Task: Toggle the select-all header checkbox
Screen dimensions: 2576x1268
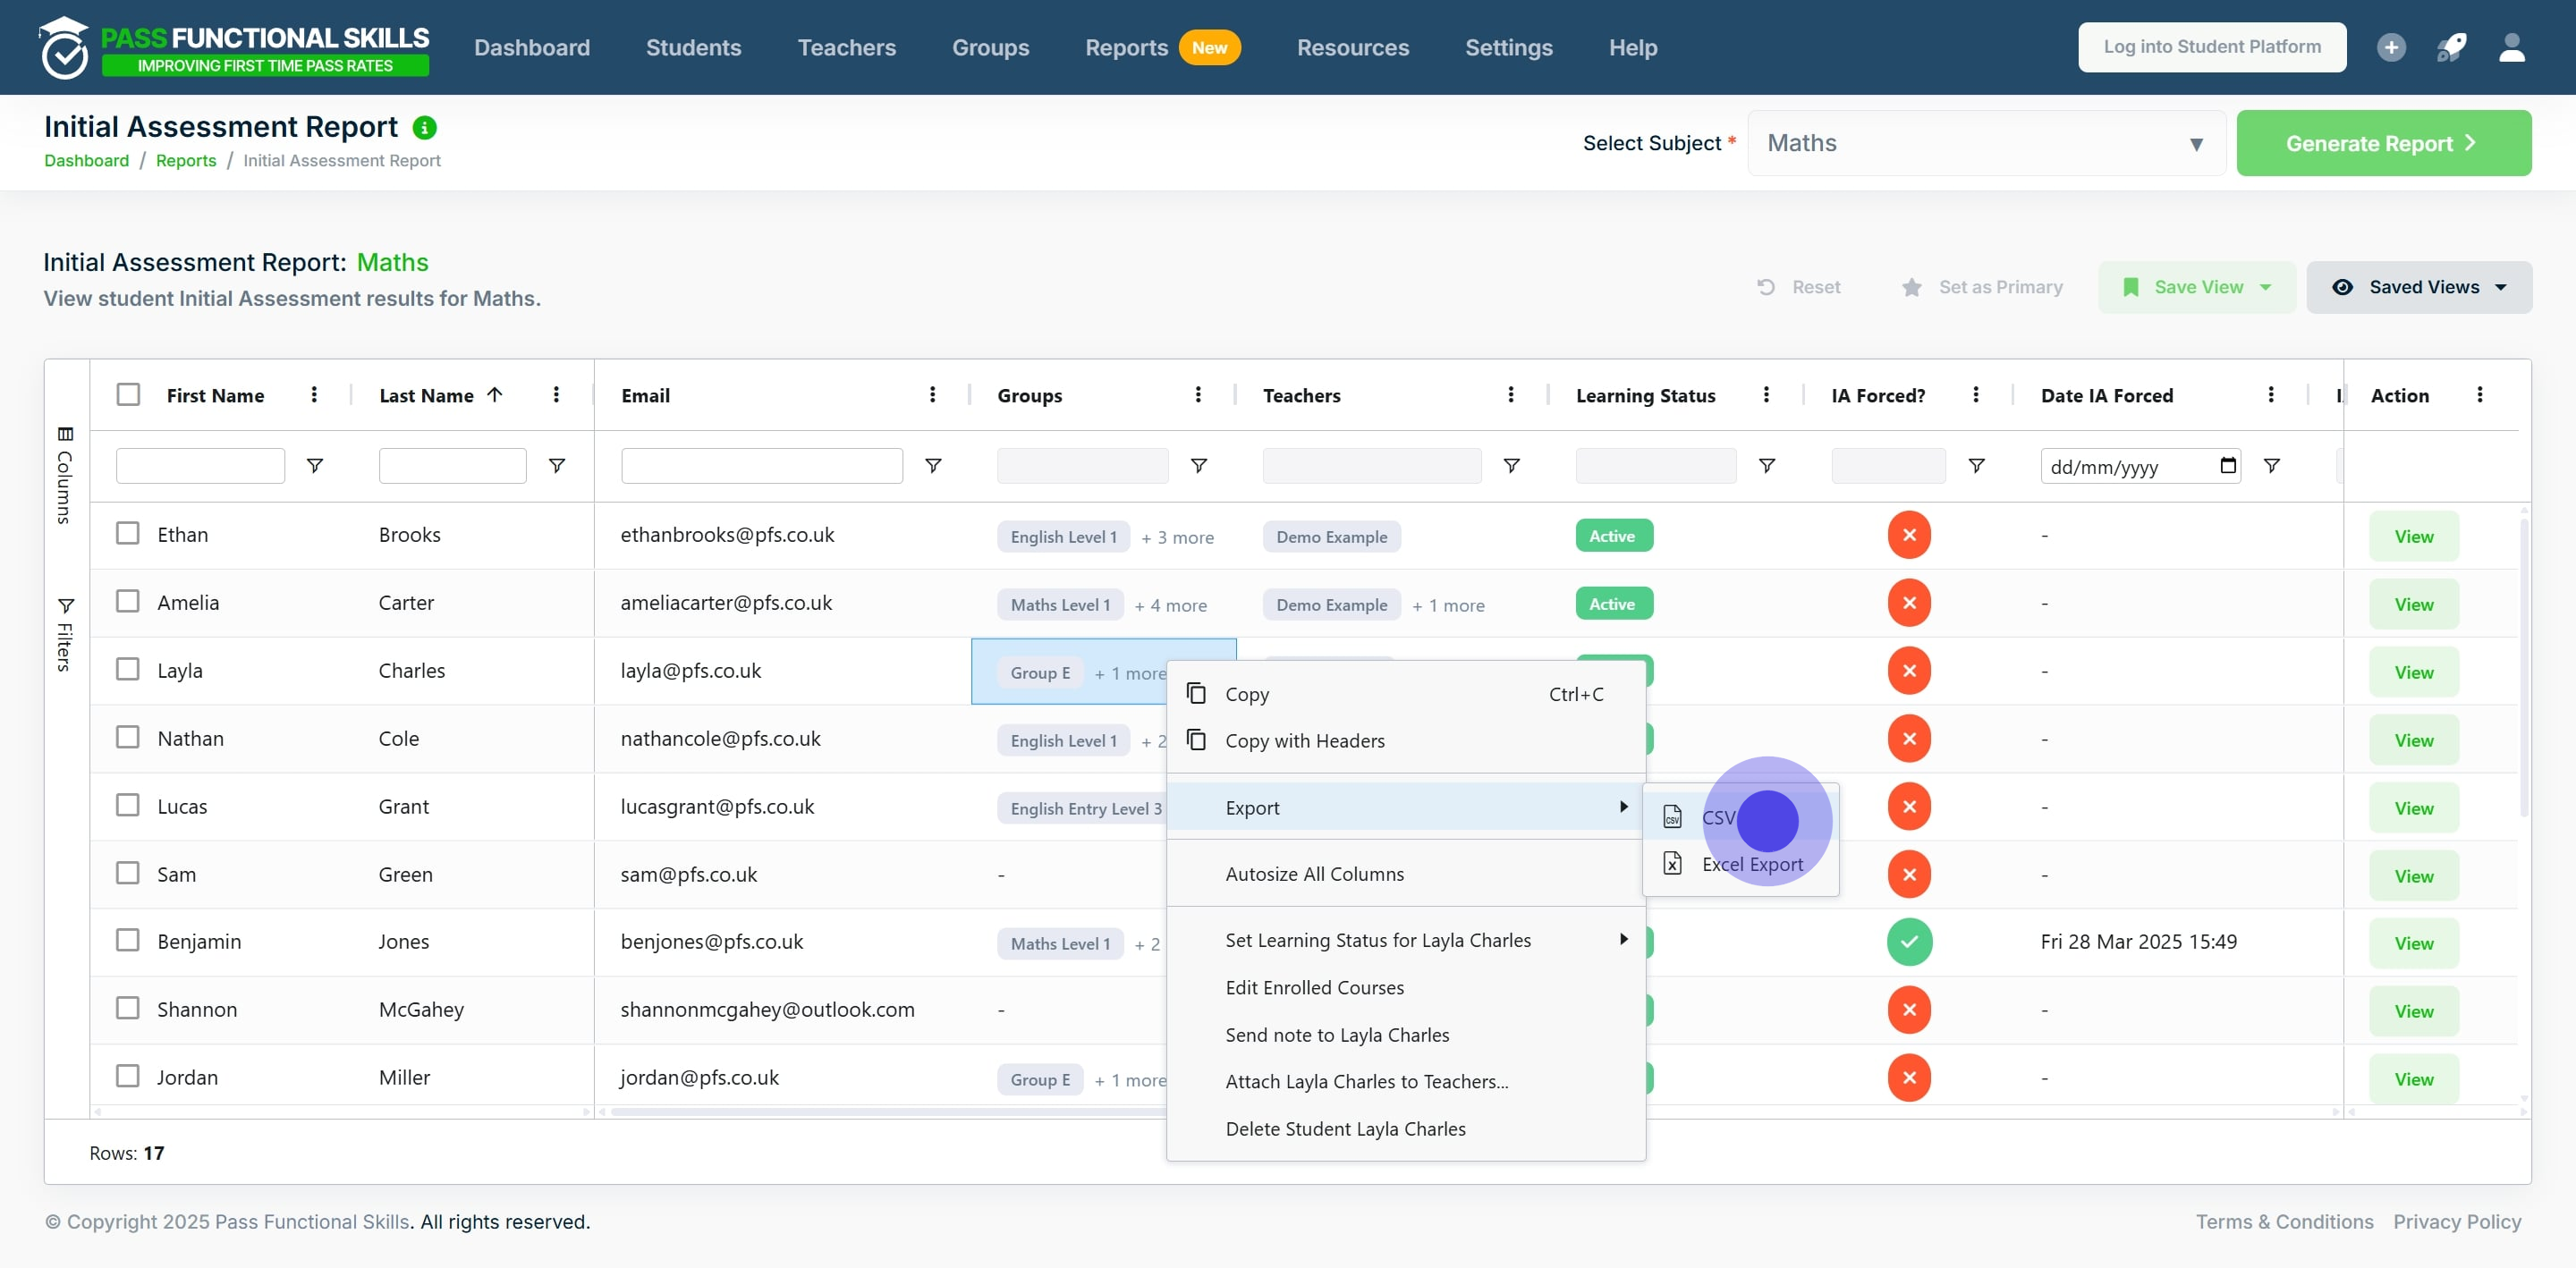Action: click(x=128, y=395)
